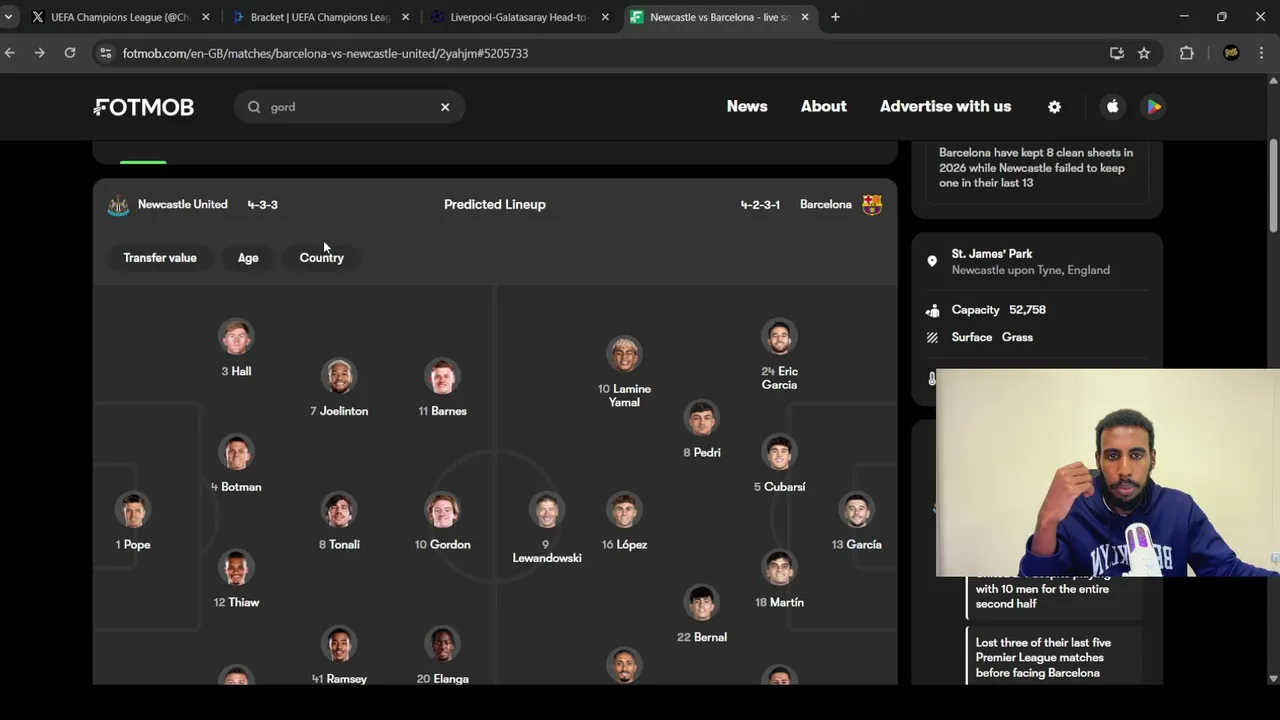
Task: Click the Google Play store icon
Action: (1153, 107)
